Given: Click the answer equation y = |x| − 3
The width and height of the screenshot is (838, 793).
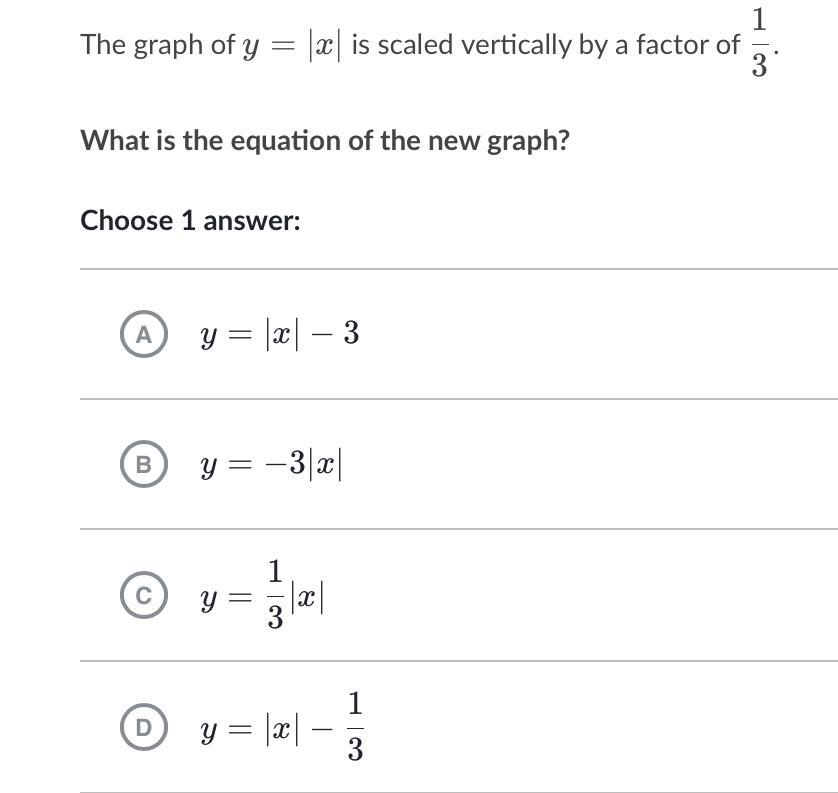Looking at the screenshot, I should point(279,334).
